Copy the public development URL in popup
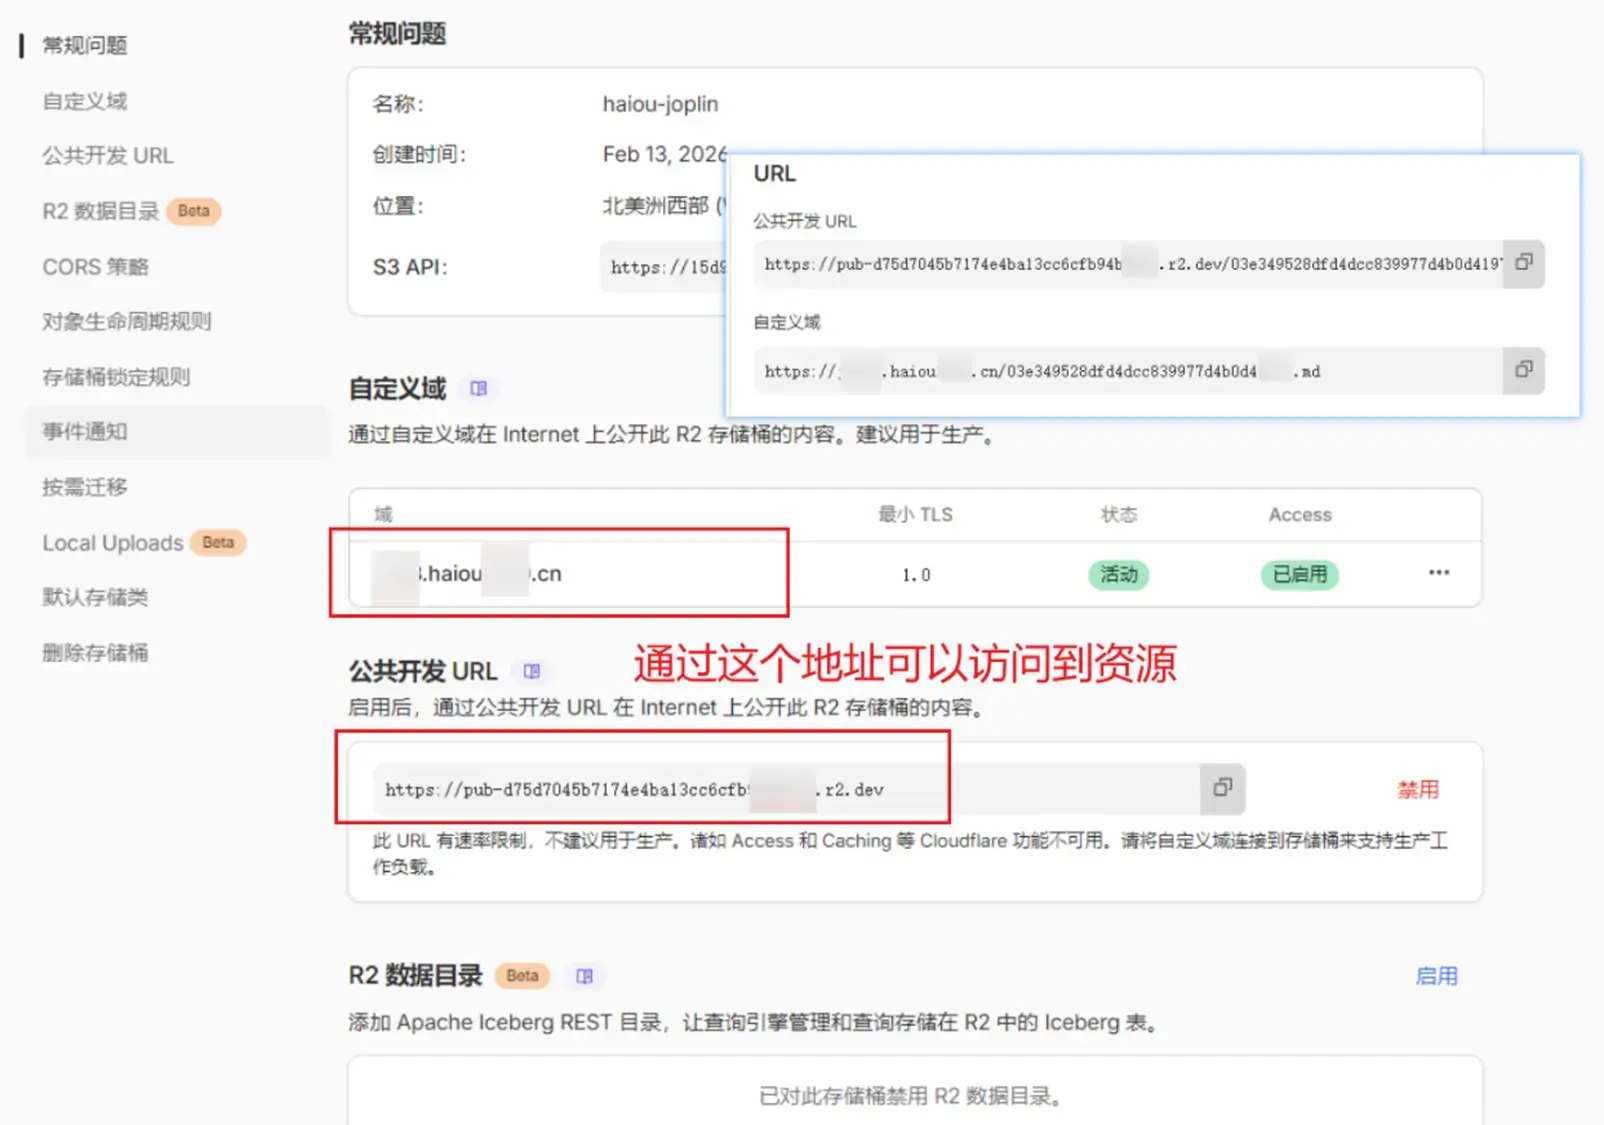The image size is (1604, 1125). click(x=1523, y=263)
